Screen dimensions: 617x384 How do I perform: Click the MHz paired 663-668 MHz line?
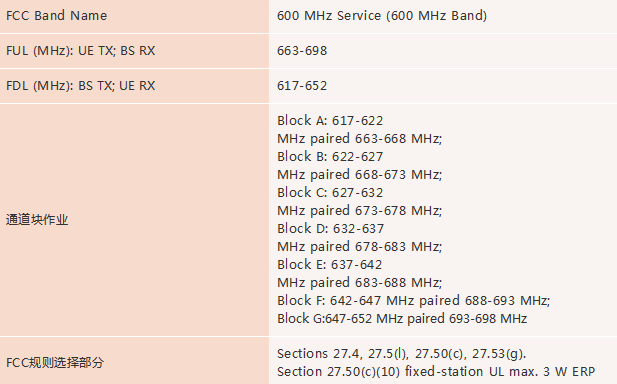click(359, 138)
